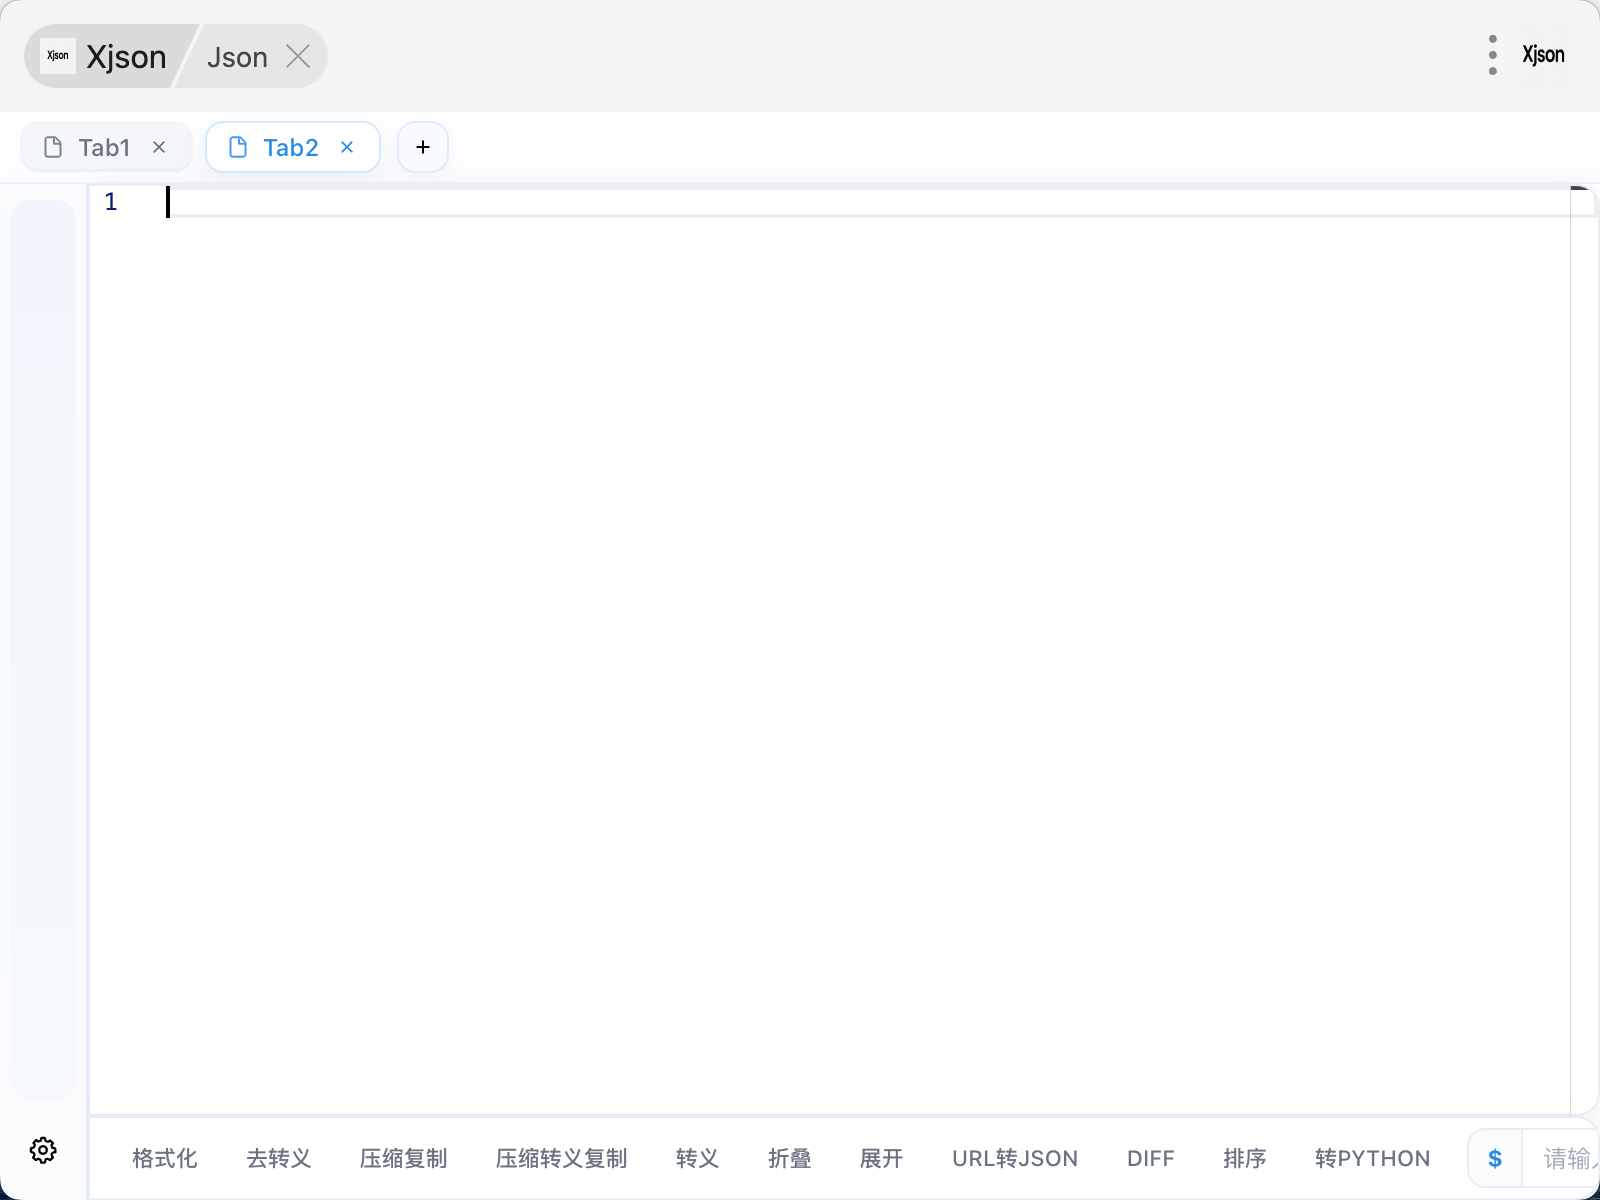Focus the 请输入 path input field

[1561, 1158]
